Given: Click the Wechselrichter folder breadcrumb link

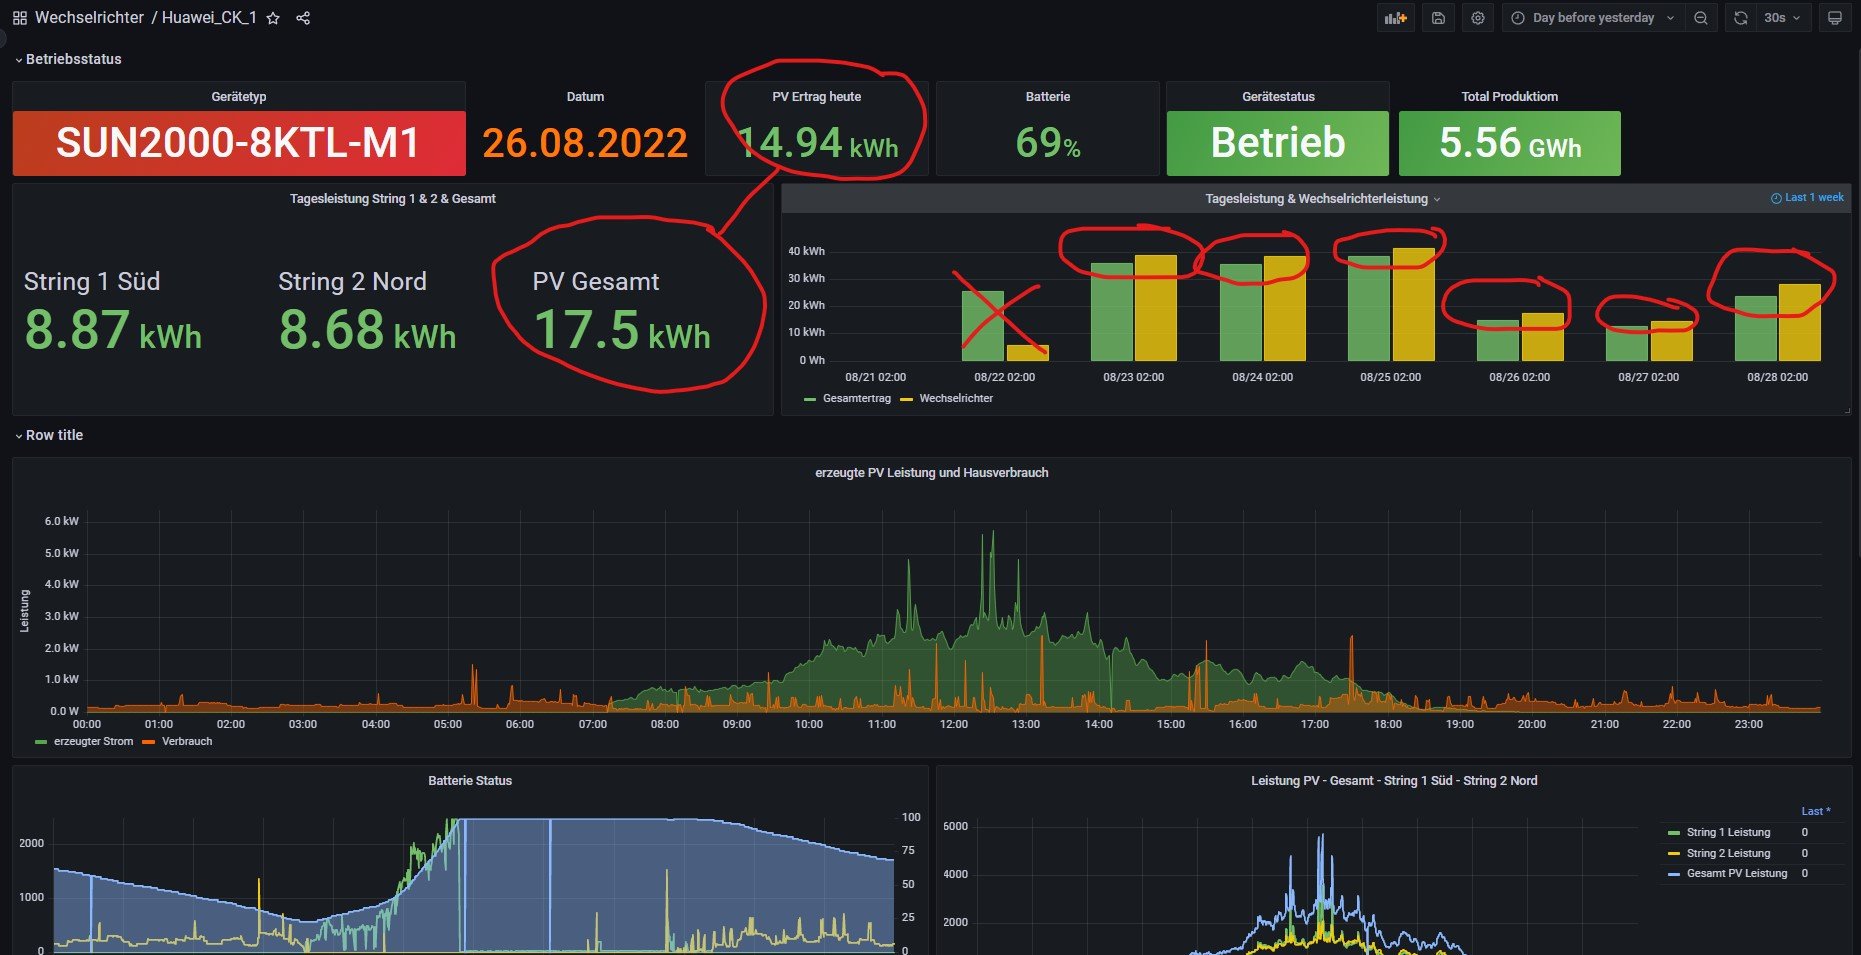Looking at the screenshot, I should coord(89,18).
